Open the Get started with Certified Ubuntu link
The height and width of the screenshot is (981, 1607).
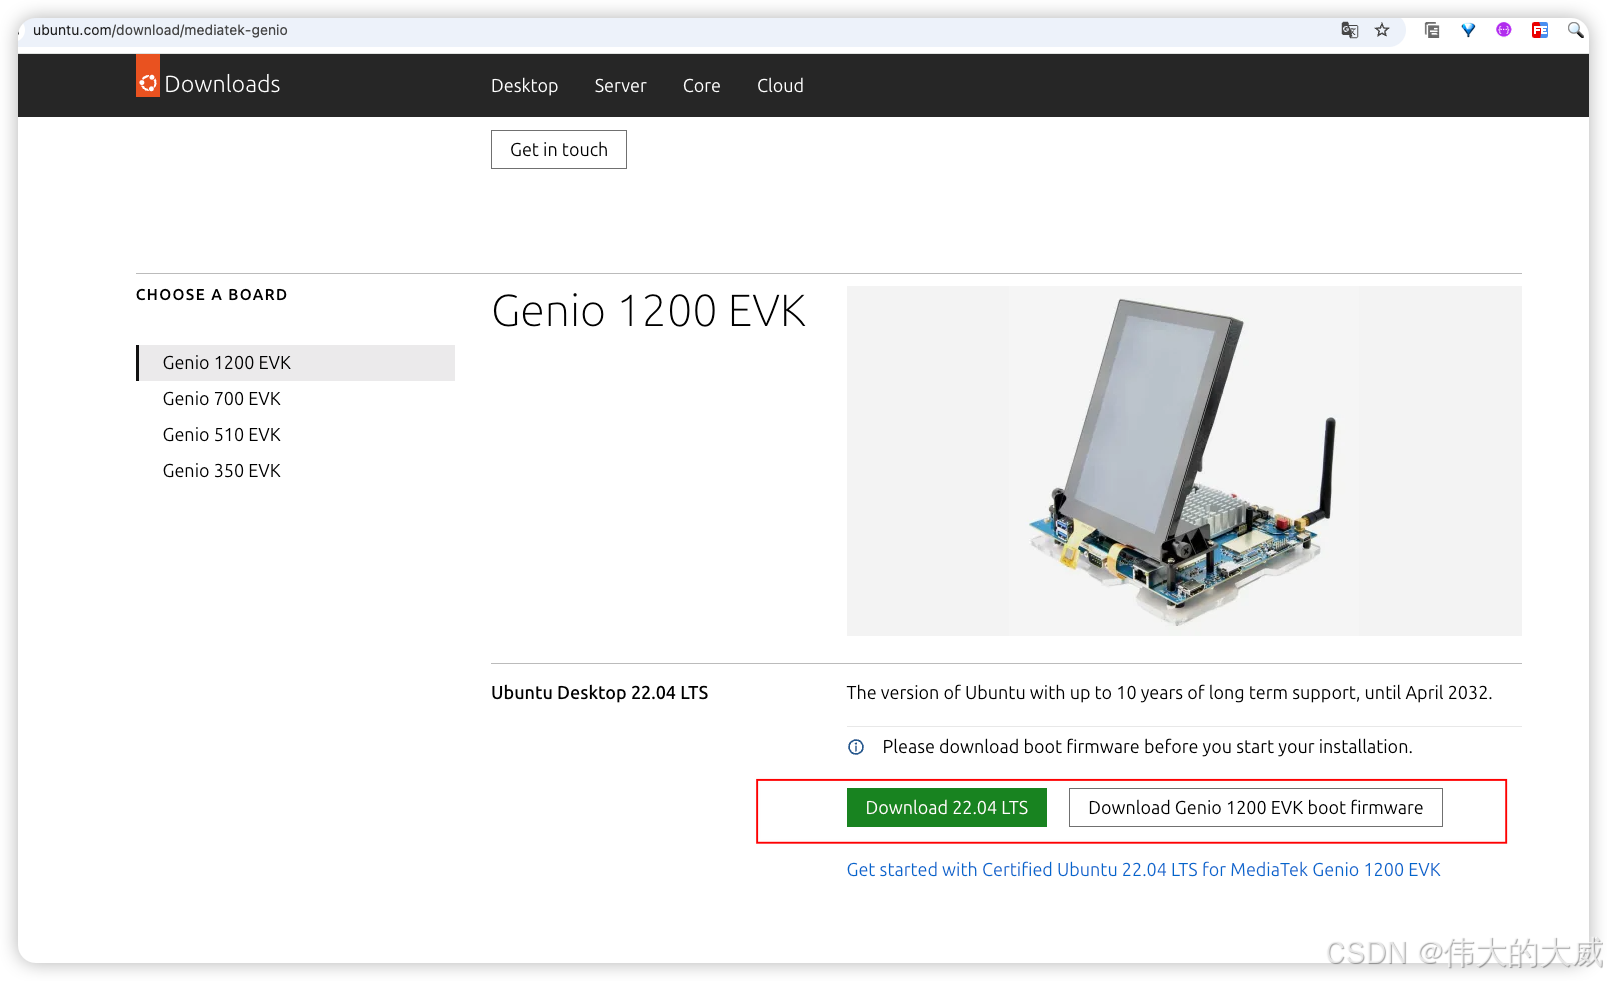1143,870
